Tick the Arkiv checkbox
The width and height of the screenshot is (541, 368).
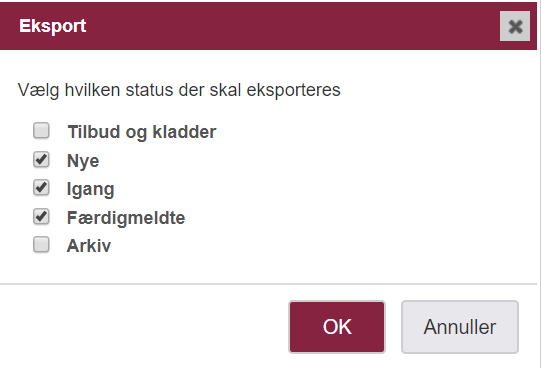click(x=41, y=245)
